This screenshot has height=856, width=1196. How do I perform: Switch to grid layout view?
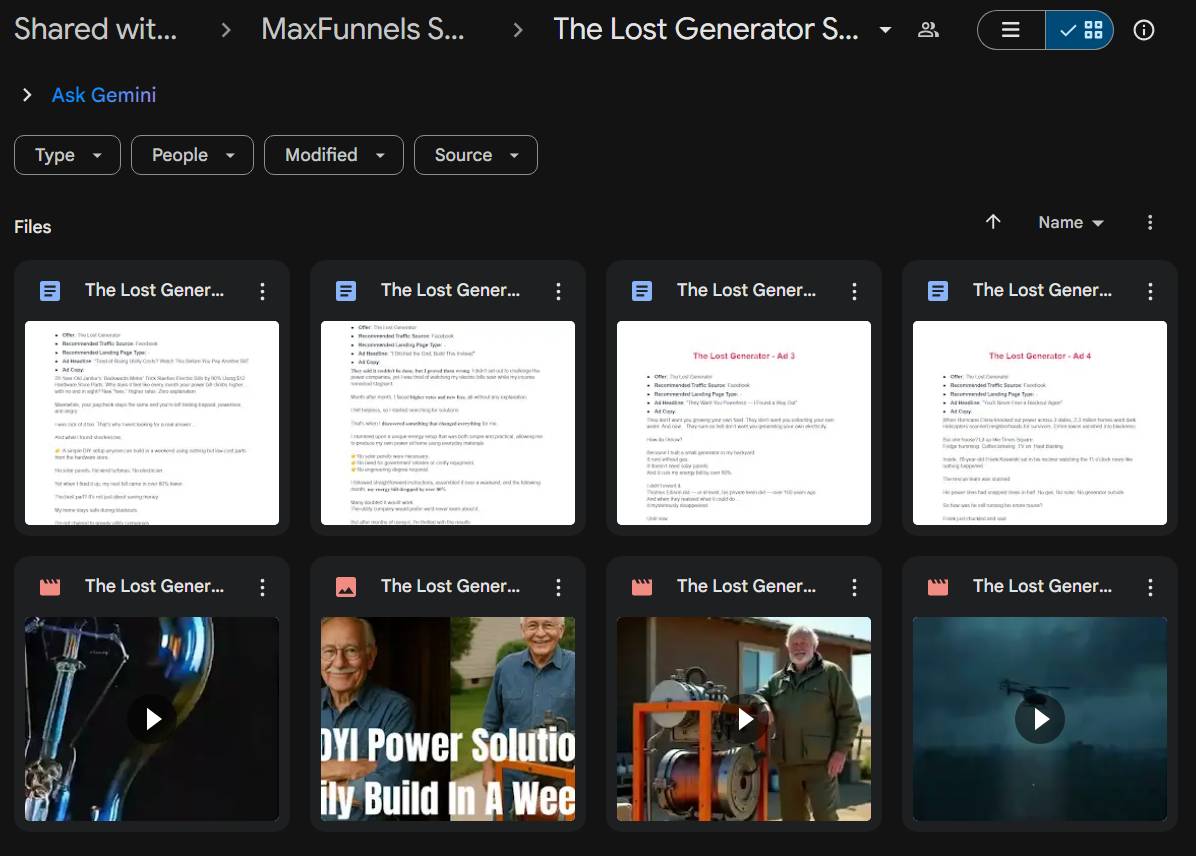1080,30
